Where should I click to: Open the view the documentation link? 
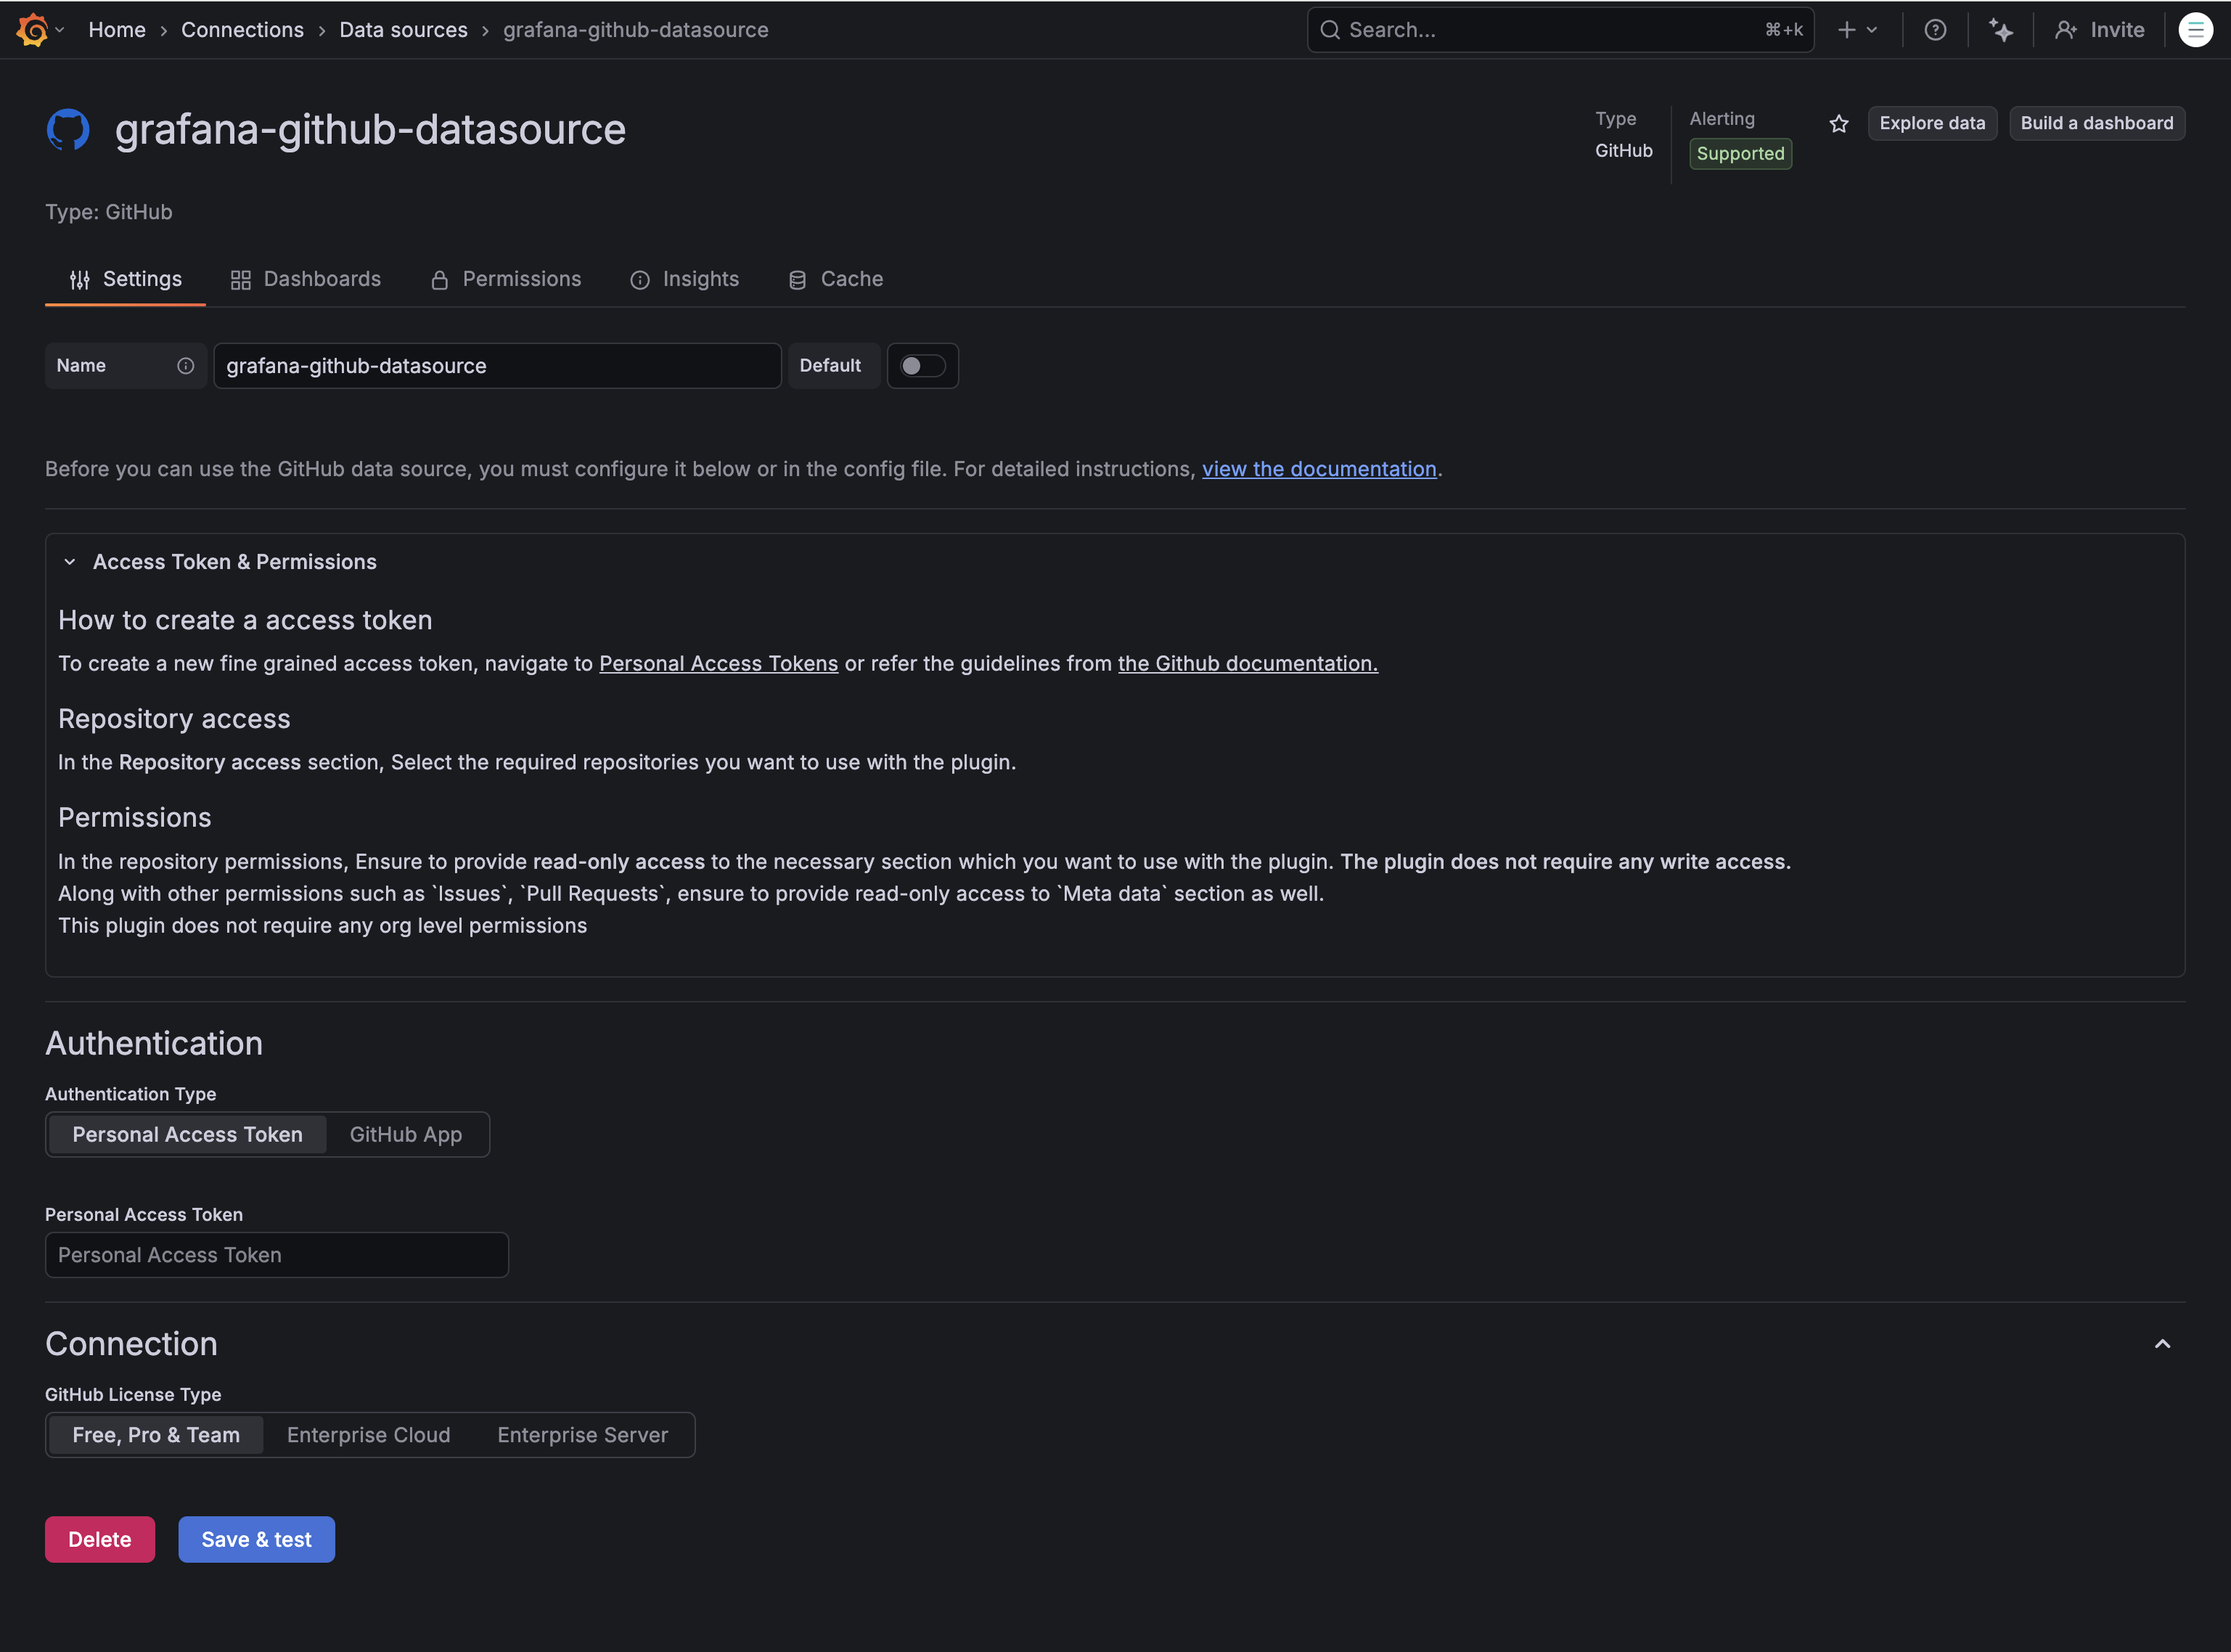1318,469
